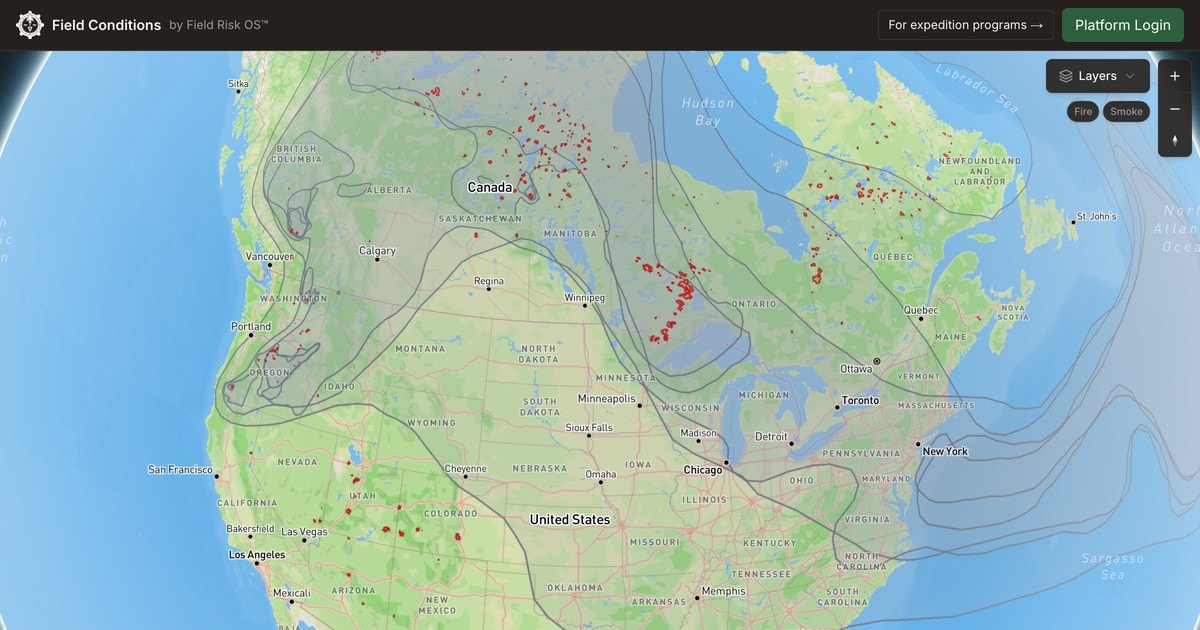Click the Winnipeg city label
Viewport: 1200px width, 630px height.
(585, 298)
